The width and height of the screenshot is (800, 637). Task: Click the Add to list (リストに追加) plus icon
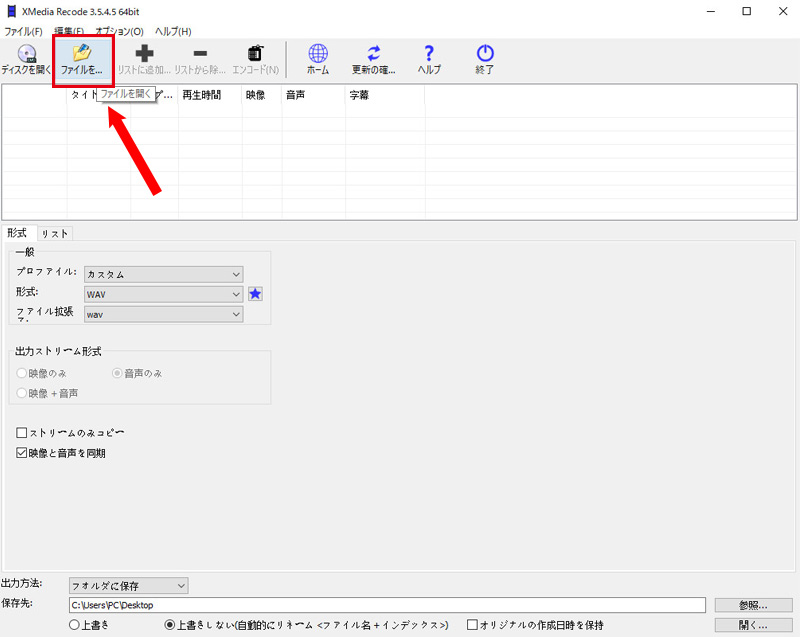coord(144,53)
